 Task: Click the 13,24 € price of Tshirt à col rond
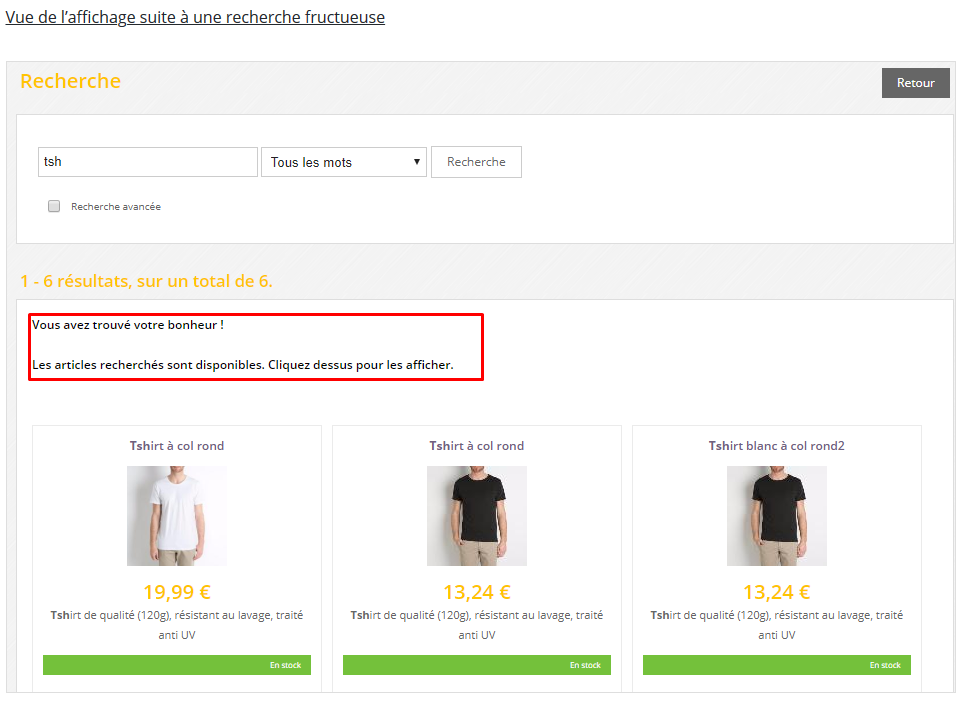tap(477, 592)
